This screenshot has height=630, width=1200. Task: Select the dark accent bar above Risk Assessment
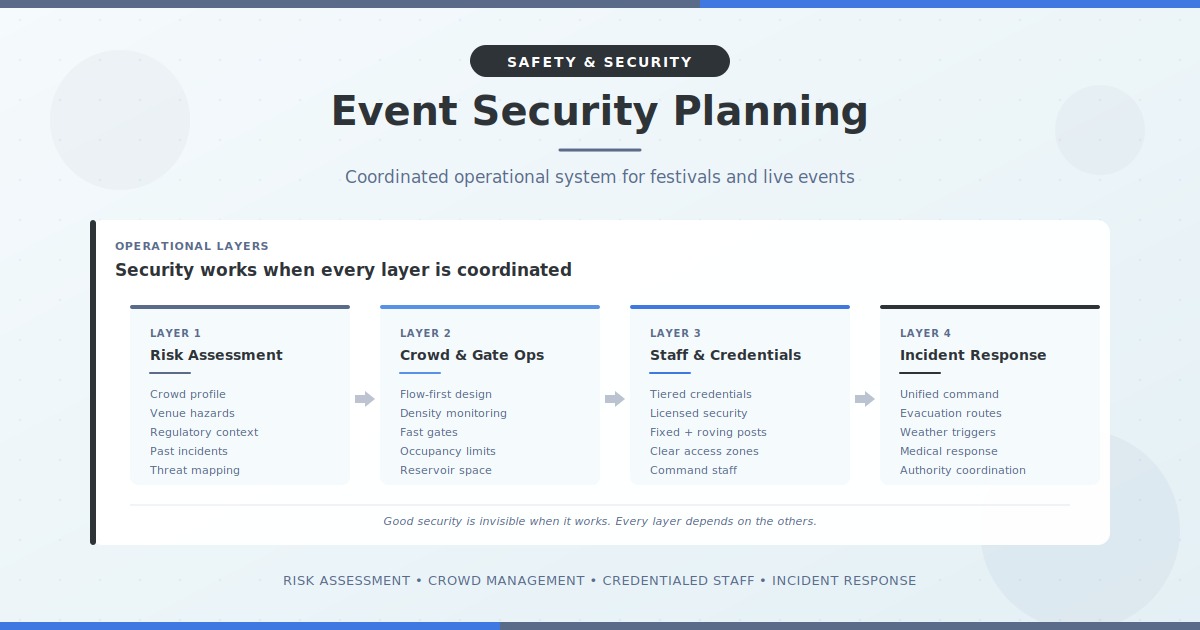tap(240, 307)
